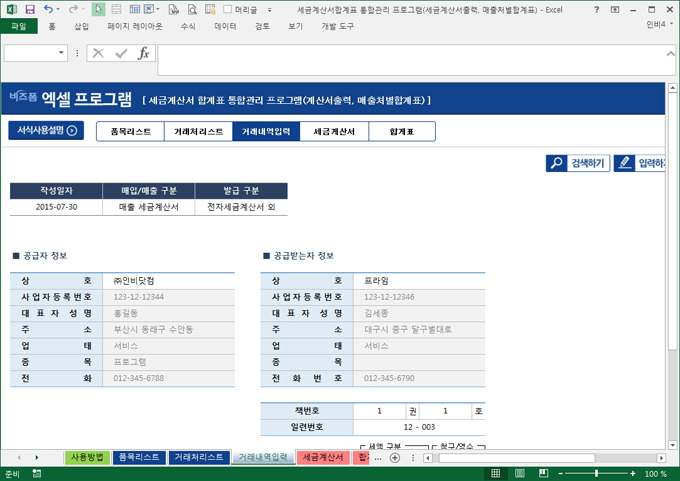This screenshot has width=680, height=481.
Task: Click the Save icon in quick access toolbar
Action: coord(29,9)
